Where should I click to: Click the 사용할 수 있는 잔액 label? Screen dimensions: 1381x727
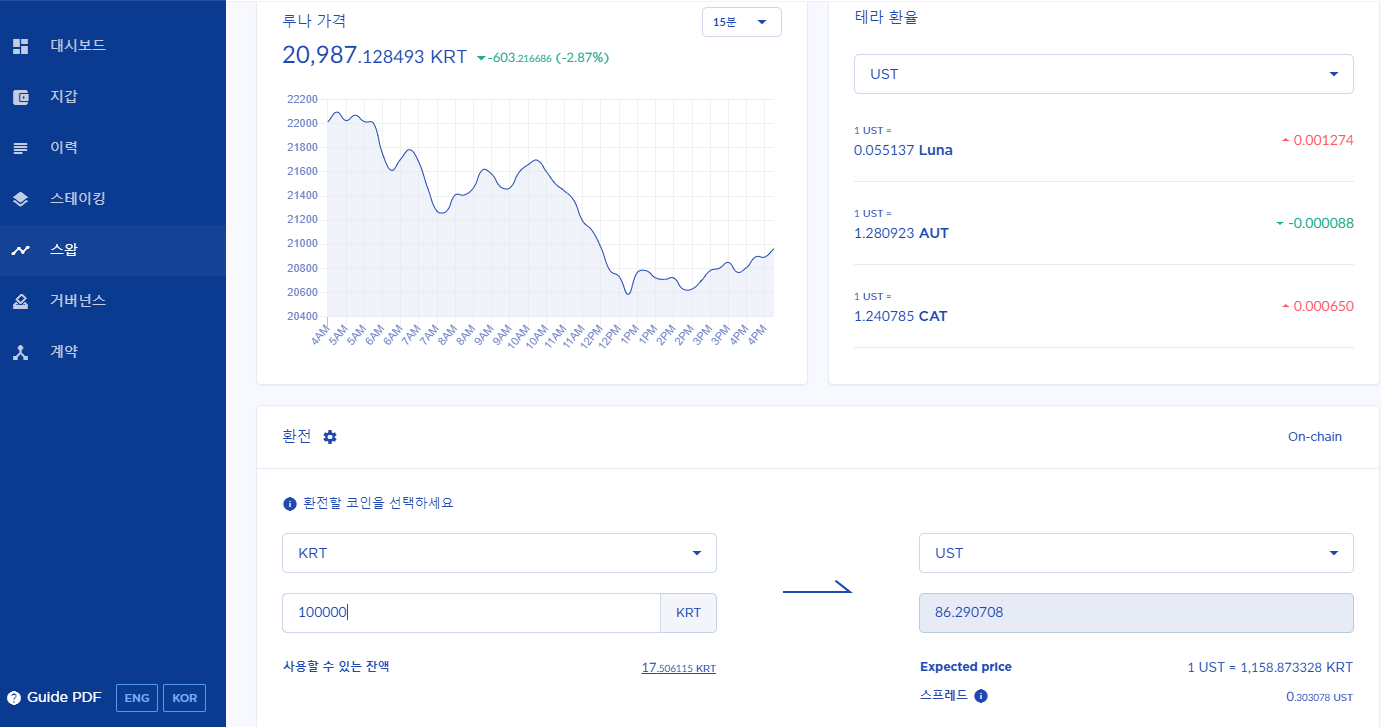(x=336, y=666)
